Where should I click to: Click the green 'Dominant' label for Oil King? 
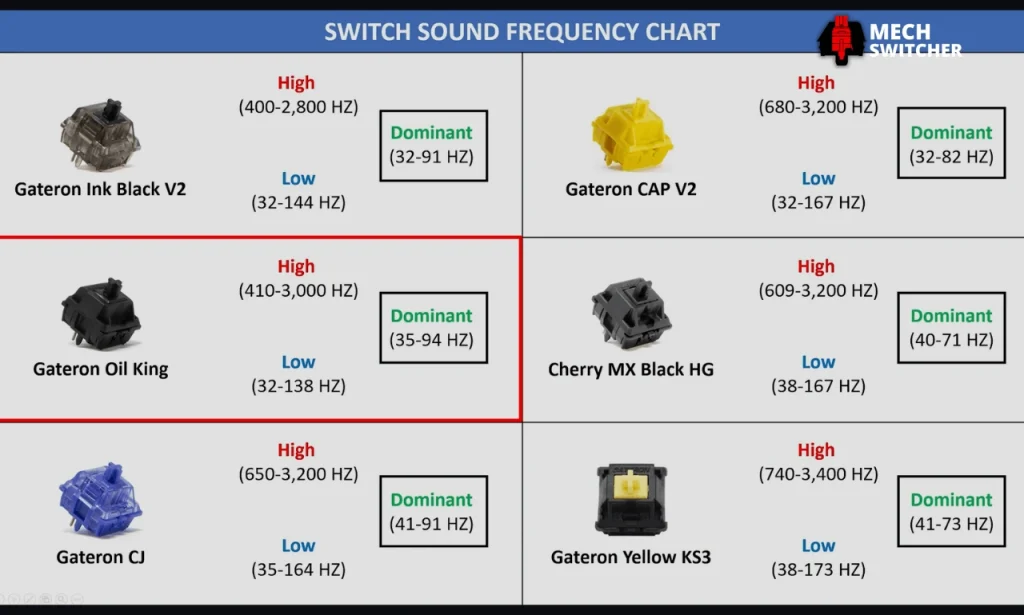click(x=432, y=316)
